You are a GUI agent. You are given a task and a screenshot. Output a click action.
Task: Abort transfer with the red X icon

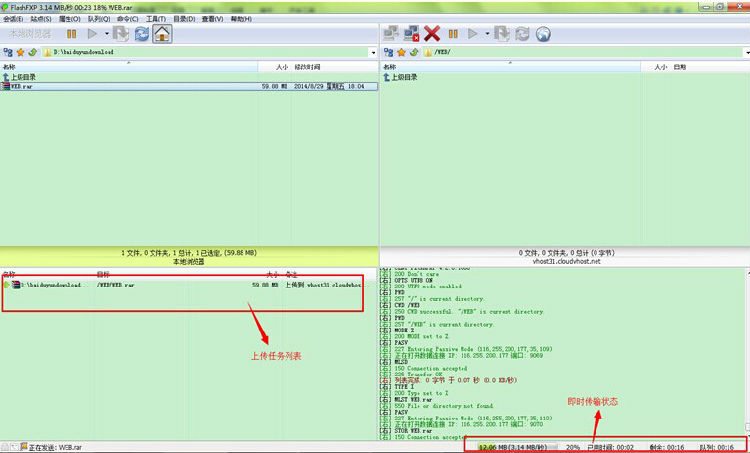coord(432,33)
